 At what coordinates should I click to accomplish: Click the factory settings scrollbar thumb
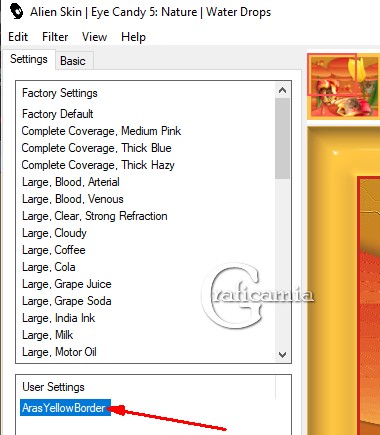click(282, 138)
